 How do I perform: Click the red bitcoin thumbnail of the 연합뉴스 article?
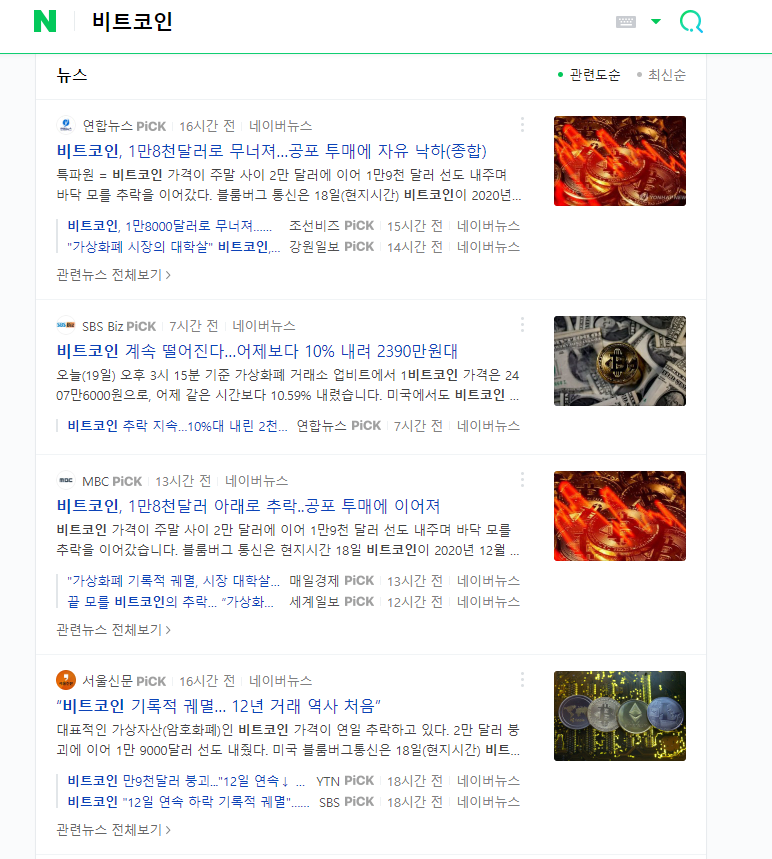click(x=620, y=161)
